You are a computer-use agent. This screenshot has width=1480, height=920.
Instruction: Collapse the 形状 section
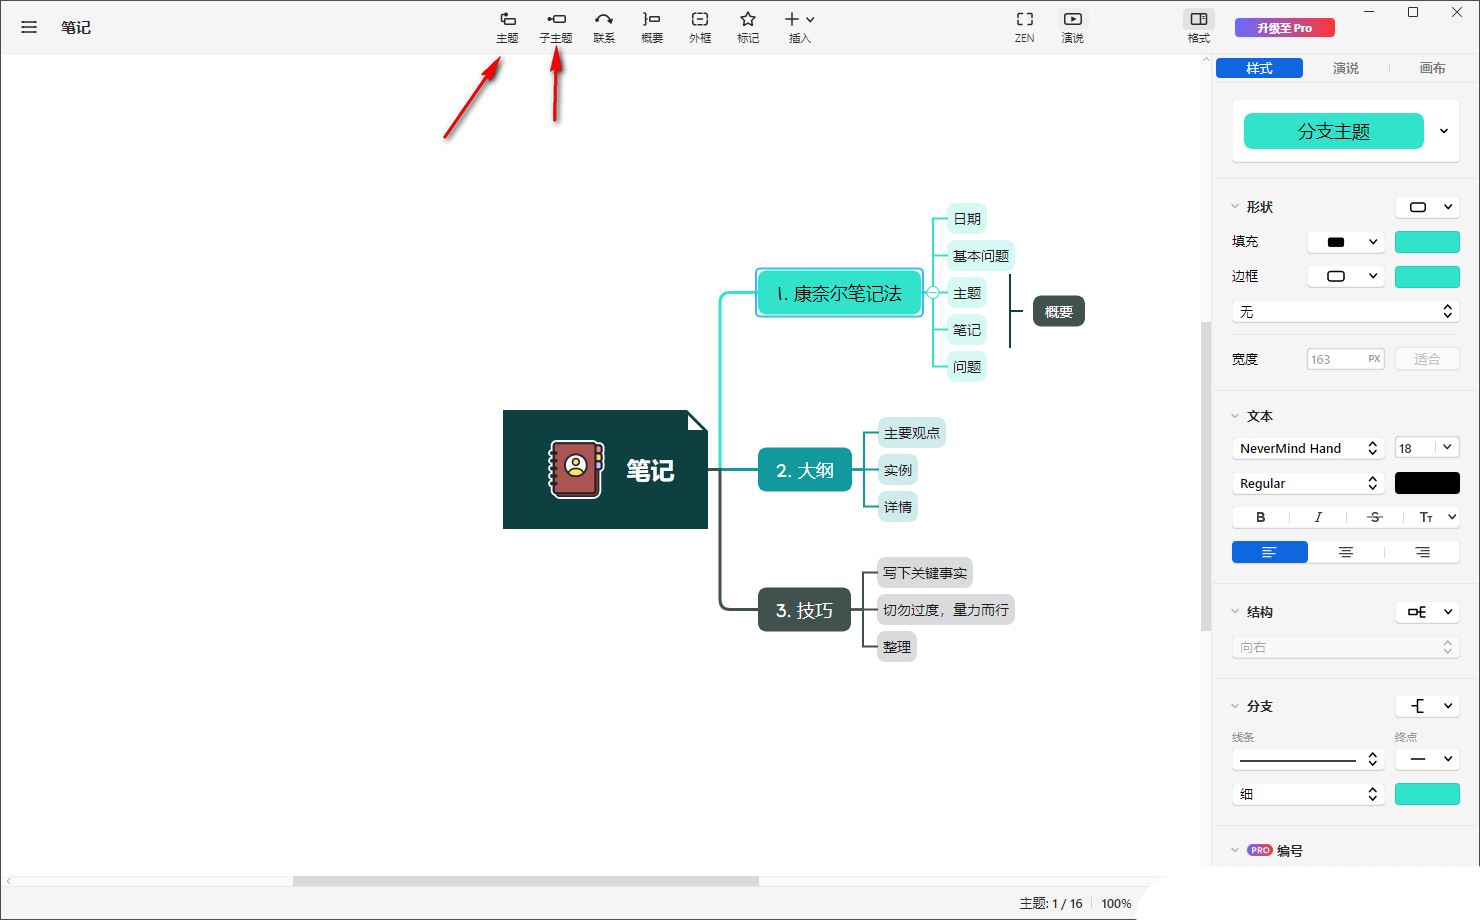click(x=1235, y=207)
